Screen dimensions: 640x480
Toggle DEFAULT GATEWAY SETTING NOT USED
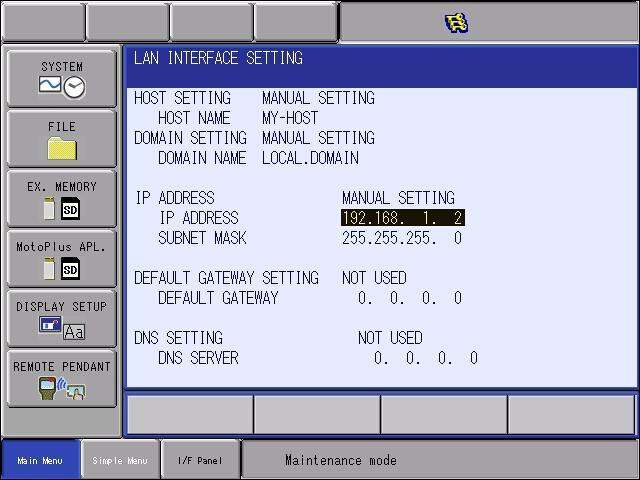(x=374, y=278)
